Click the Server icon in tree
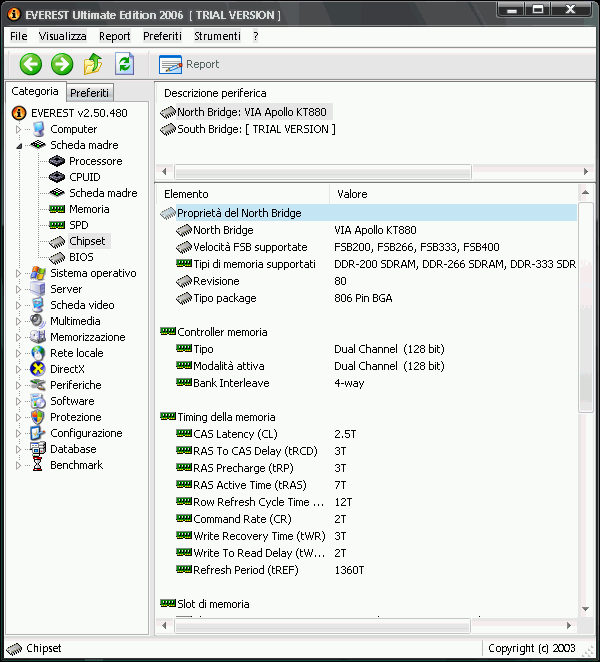This screenshot has width=600, height=662. pyautogui.click(x=38, y=289)
